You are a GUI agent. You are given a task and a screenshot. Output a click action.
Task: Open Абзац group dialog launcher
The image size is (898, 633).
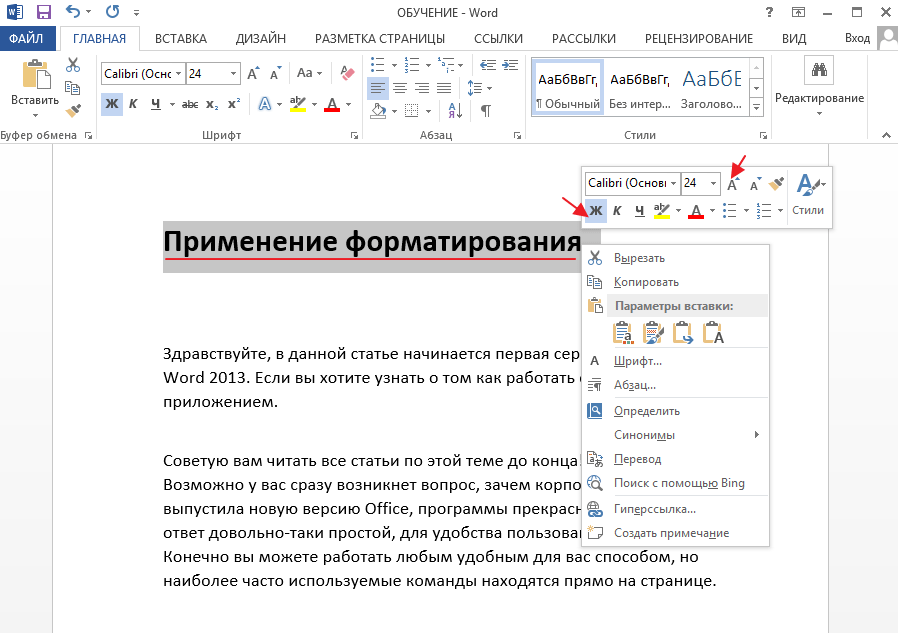517,136
